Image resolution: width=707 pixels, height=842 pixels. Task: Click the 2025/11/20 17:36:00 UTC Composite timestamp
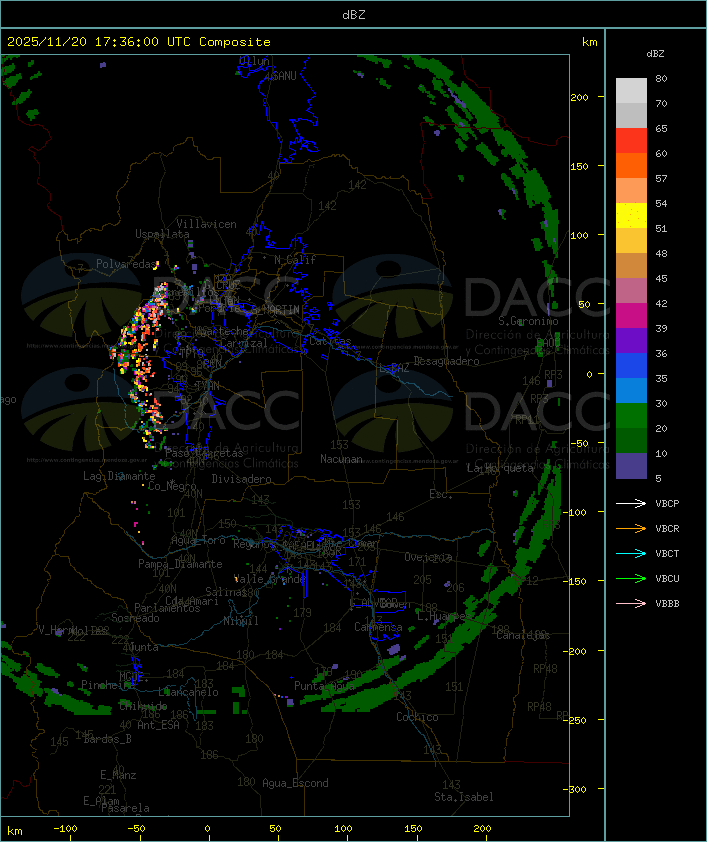tap(139, 42)
